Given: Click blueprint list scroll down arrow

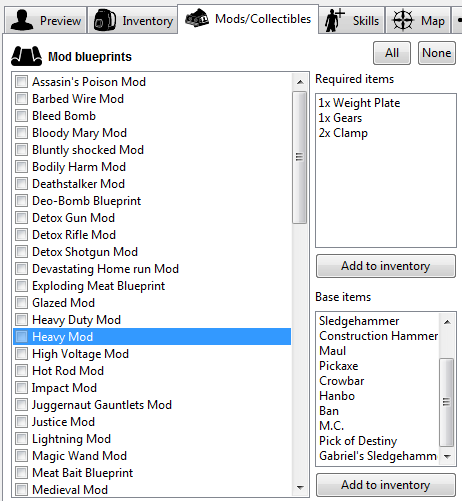Looking at the screenshot, I should [x=300, y=488].
